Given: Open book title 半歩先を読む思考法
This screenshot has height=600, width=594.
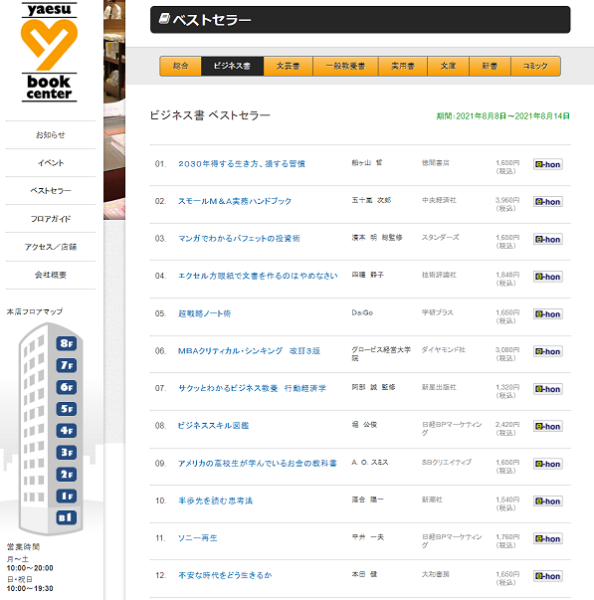Looking at the screenshot, I should tap(215, 501).
